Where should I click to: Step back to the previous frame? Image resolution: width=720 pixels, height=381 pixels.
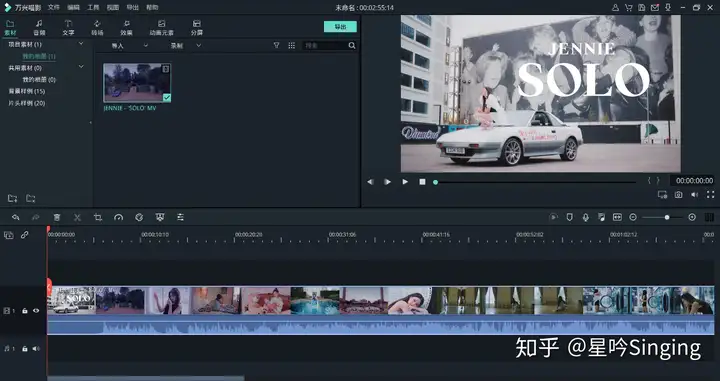[x=370, y=182]
